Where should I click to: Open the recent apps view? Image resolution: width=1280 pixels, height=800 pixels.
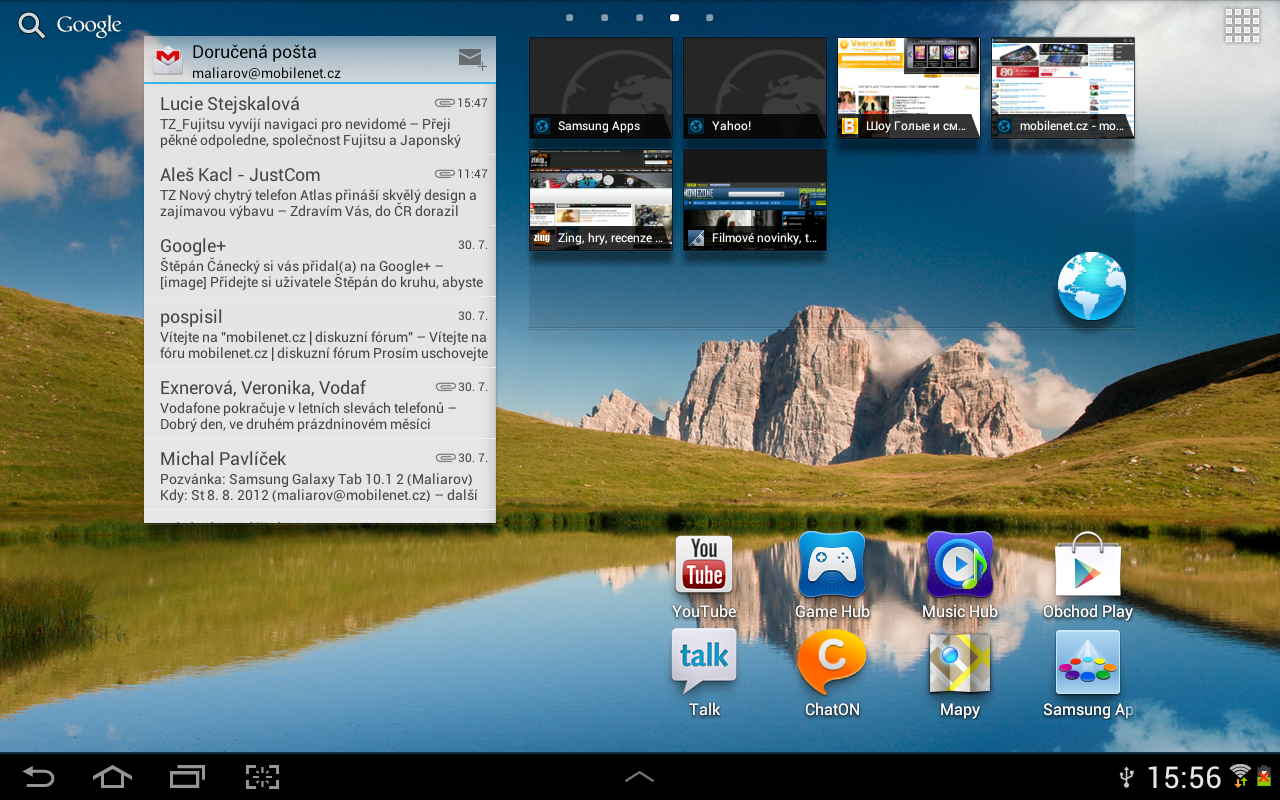click(x=186, y=777)
